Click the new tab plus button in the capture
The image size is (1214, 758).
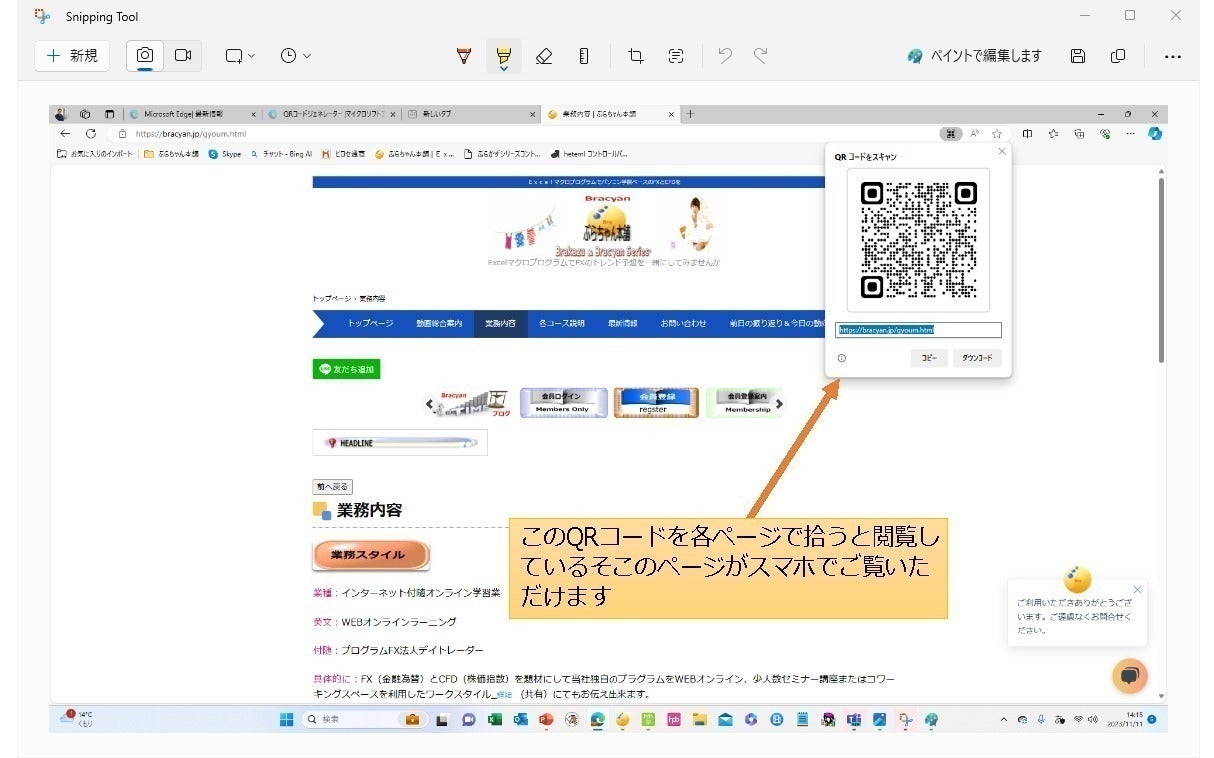(690, 114)
